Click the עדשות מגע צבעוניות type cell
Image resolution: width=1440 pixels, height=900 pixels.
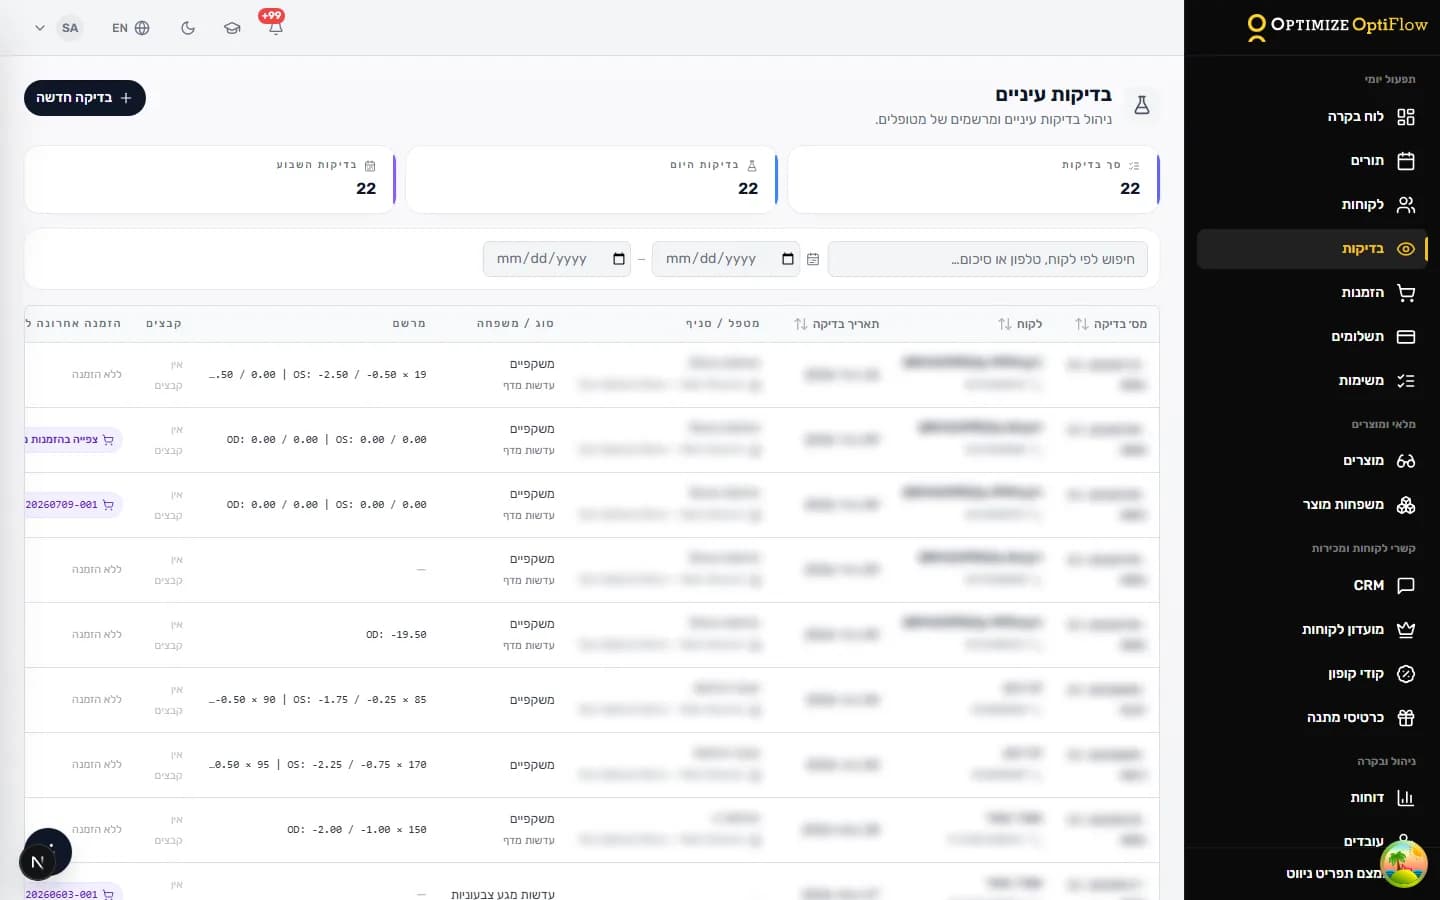pos(503,894)
